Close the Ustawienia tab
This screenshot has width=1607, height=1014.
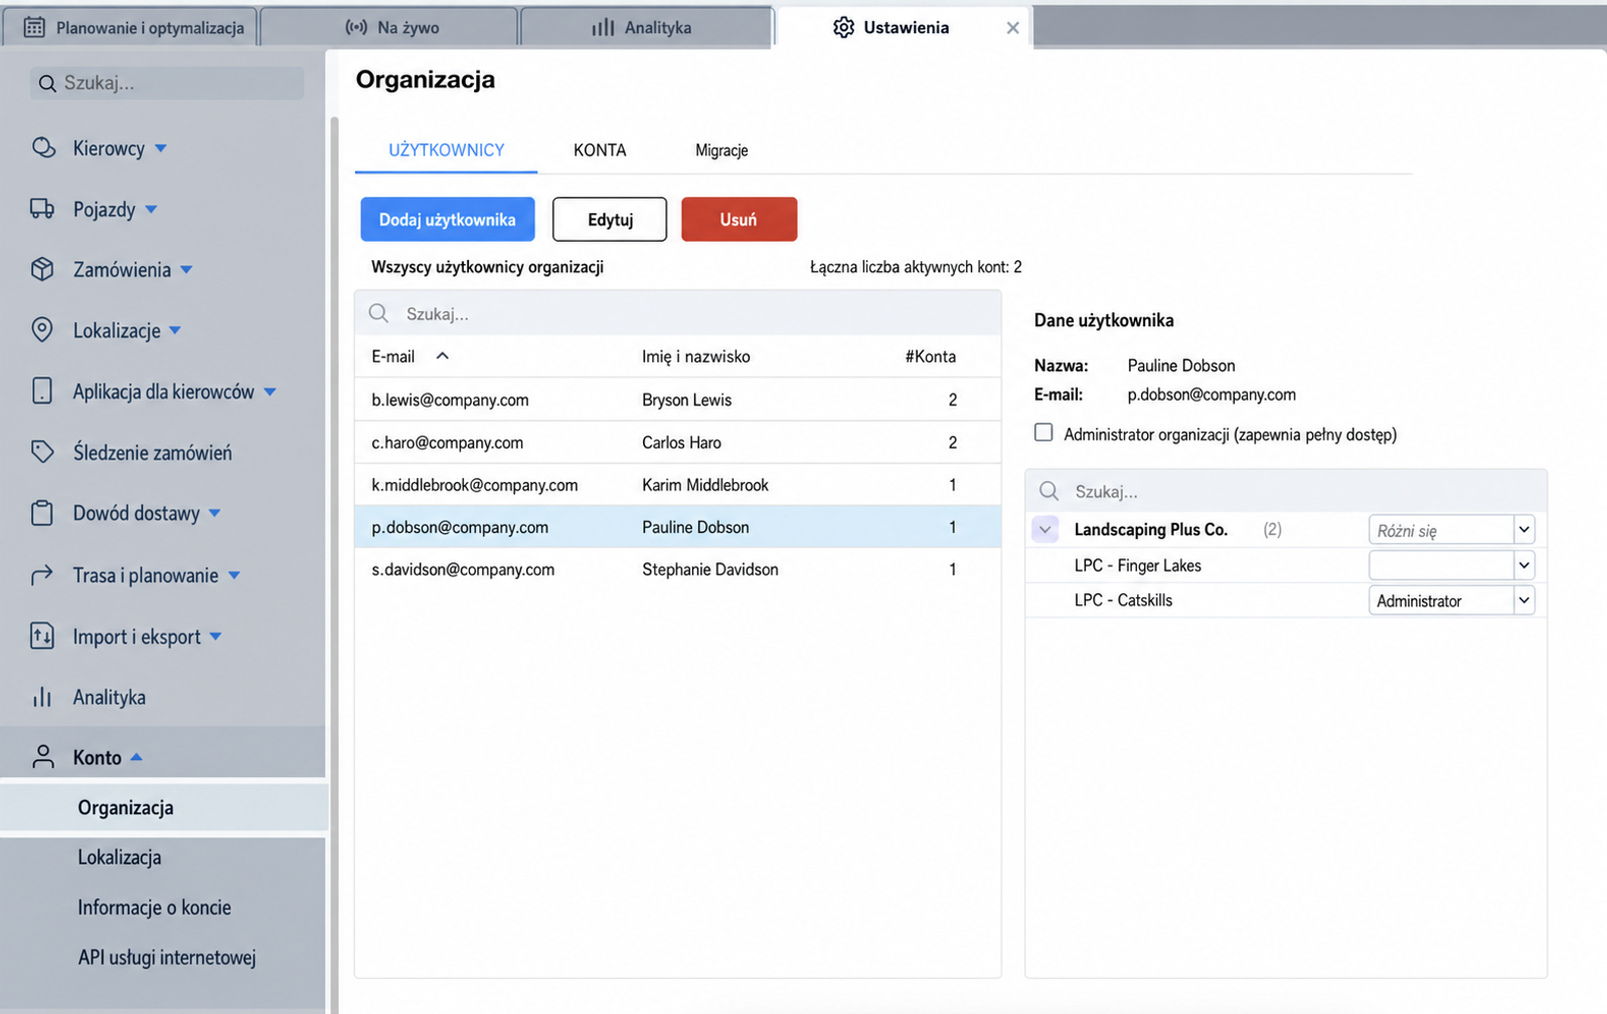click(x=1013, y=28)
